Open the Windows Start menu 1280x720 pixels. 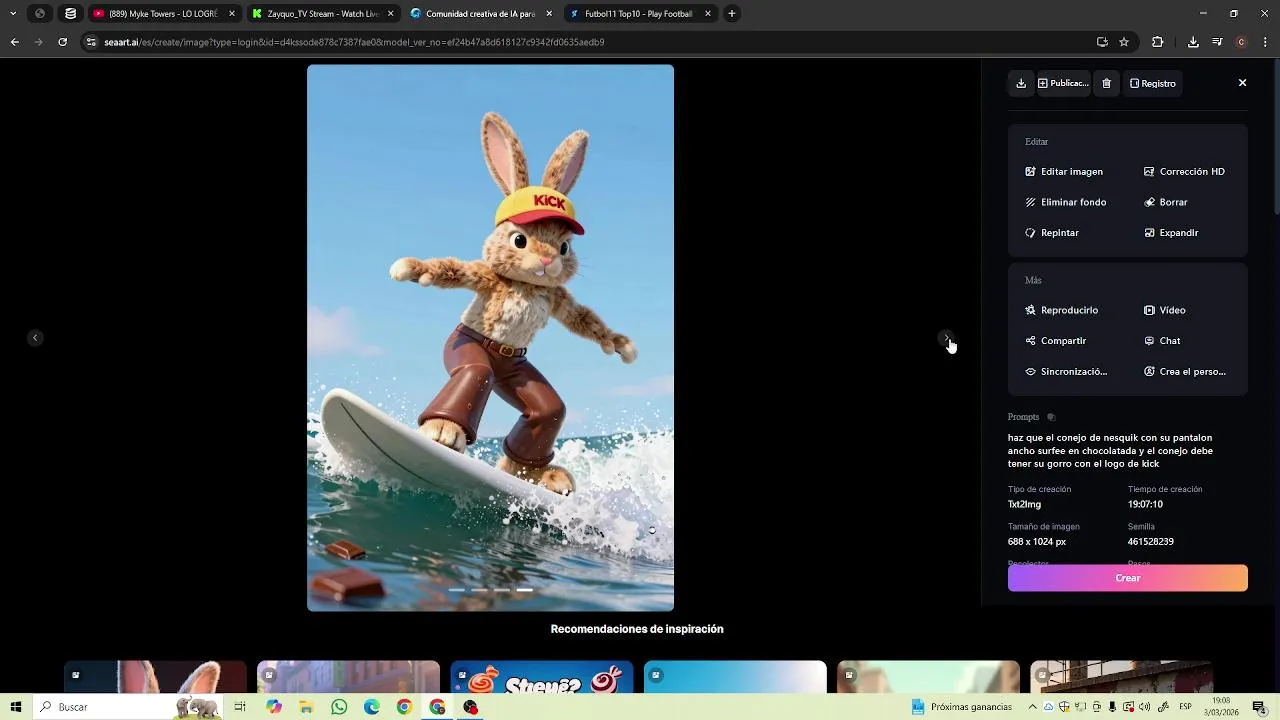click(16, 707)
